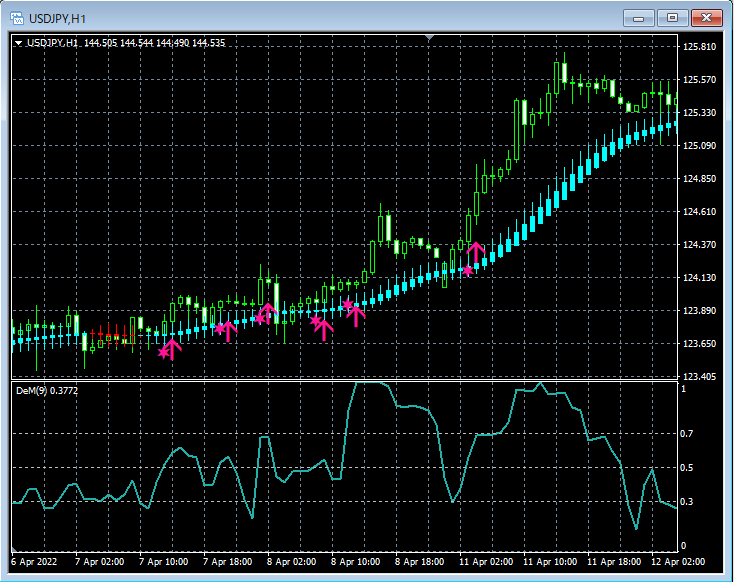
Task: Open the dropdown triangle beside USDJPY,H1 chart label
Action: (x=18, y=43)
